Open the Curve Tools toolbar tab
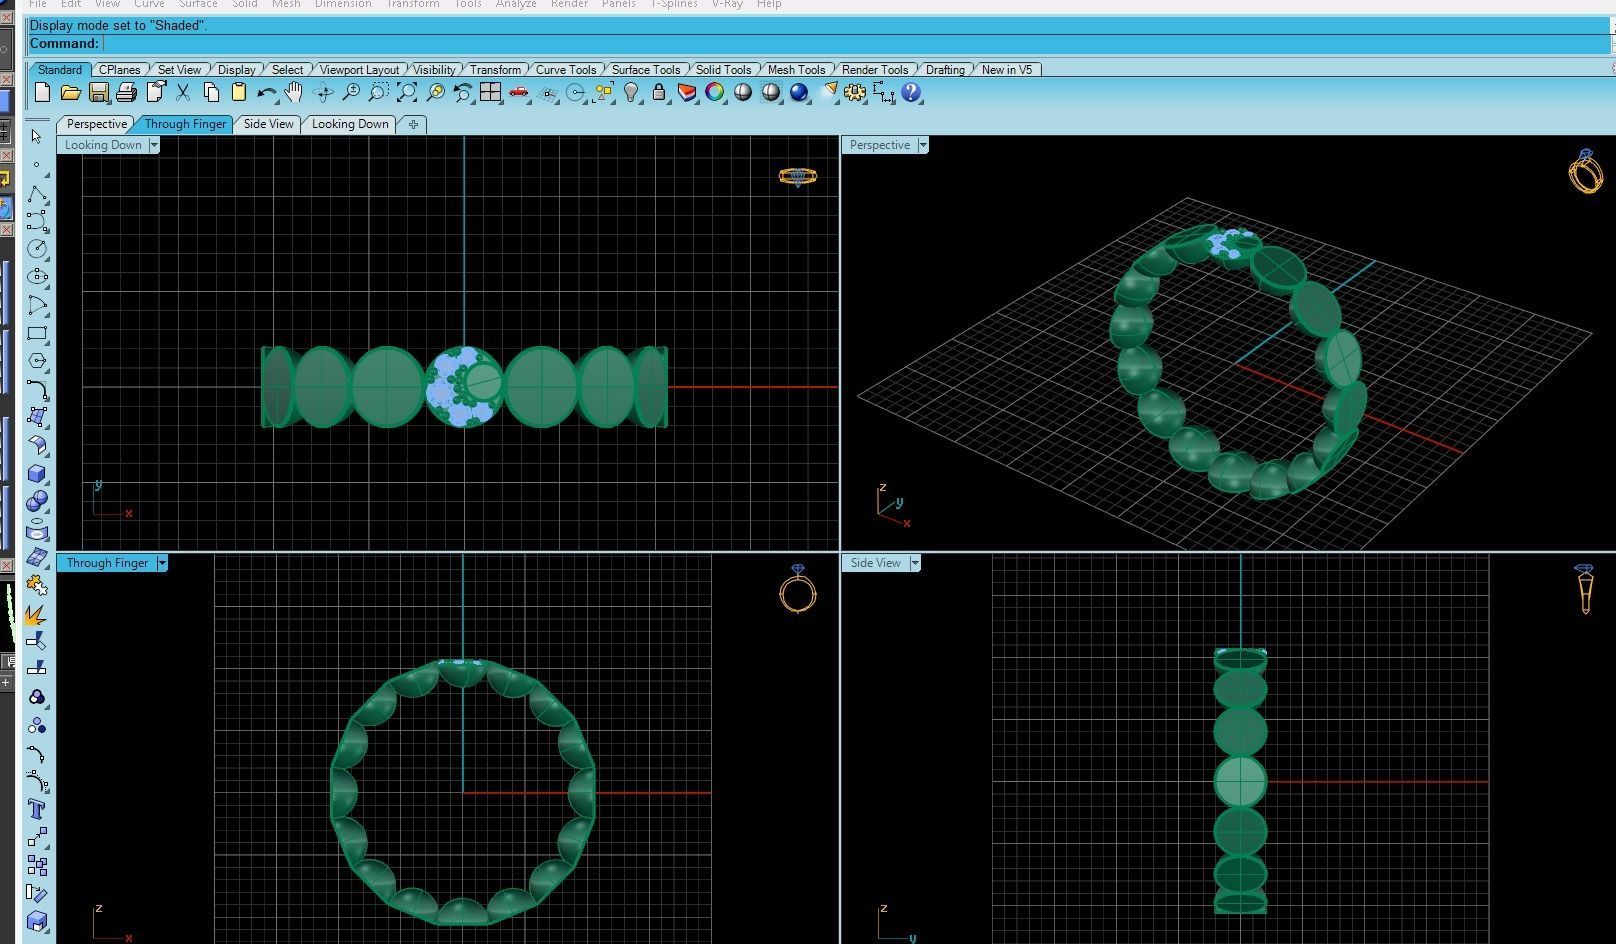Image resolution: width=1616 pixels, height=944 pixels. coord(566,70)
